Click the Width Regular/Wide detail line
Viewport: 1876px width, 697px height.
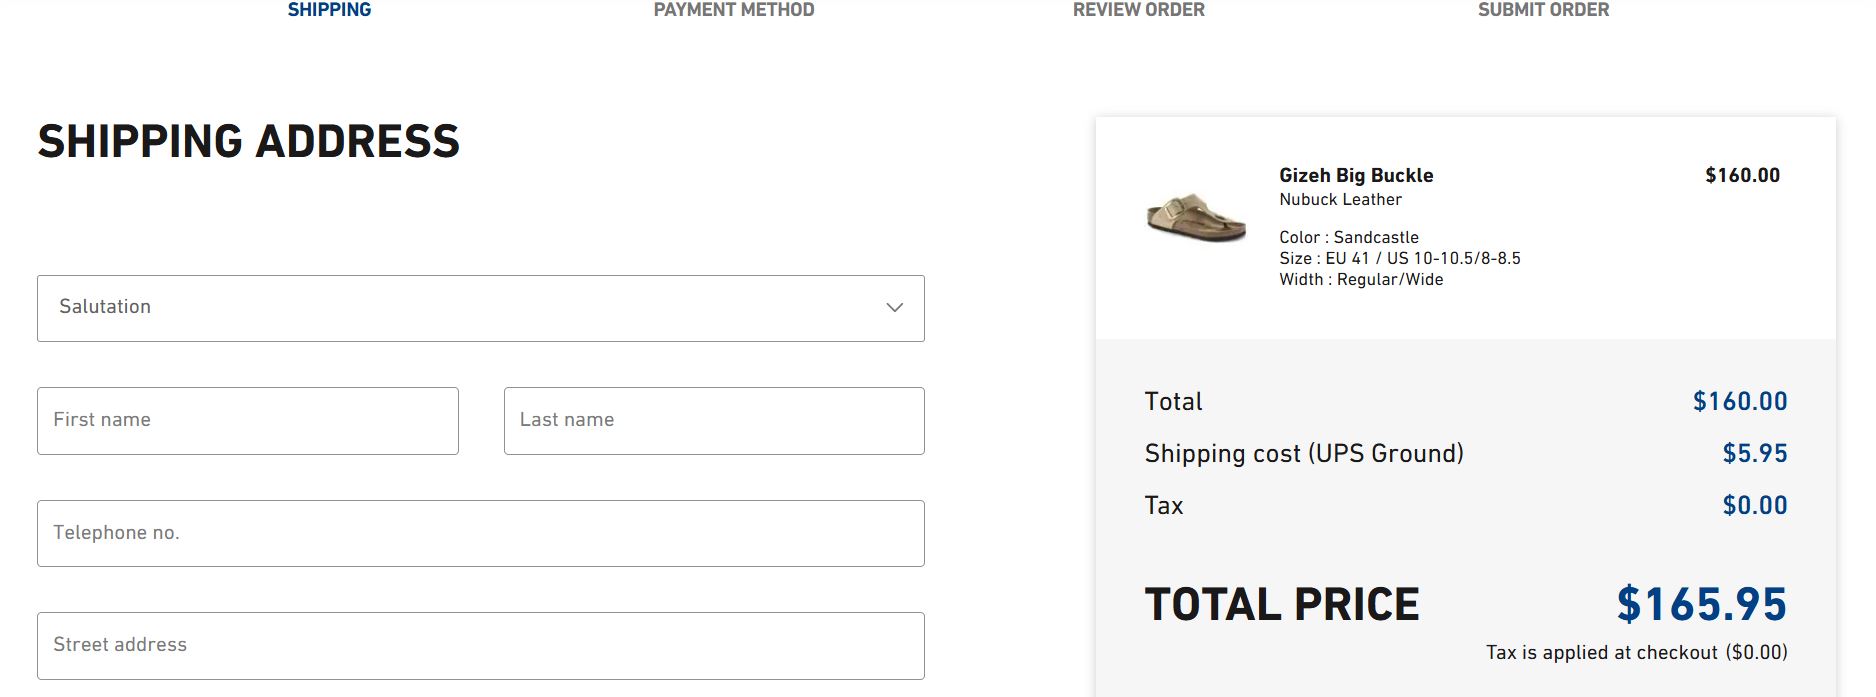(1361, 280)
